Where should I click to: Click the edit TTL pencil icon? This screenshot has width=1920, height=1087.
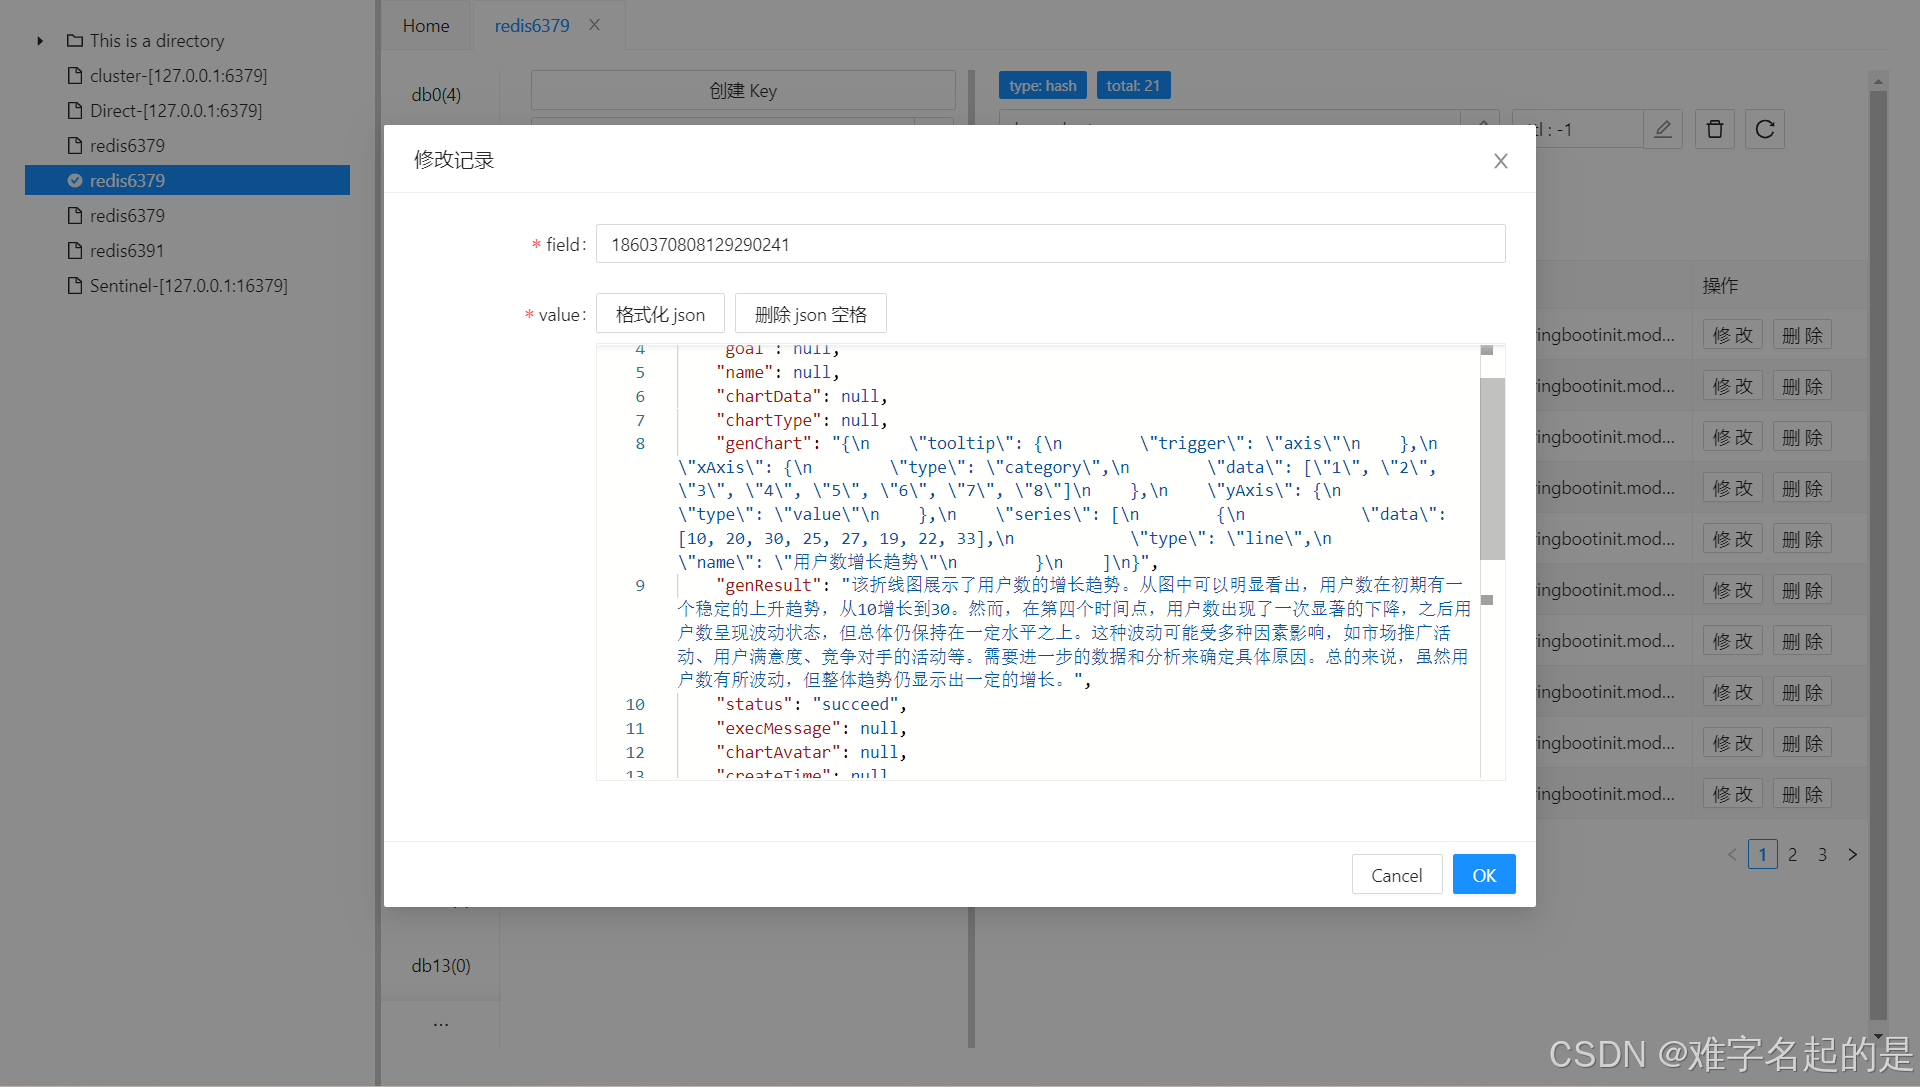1663,129
